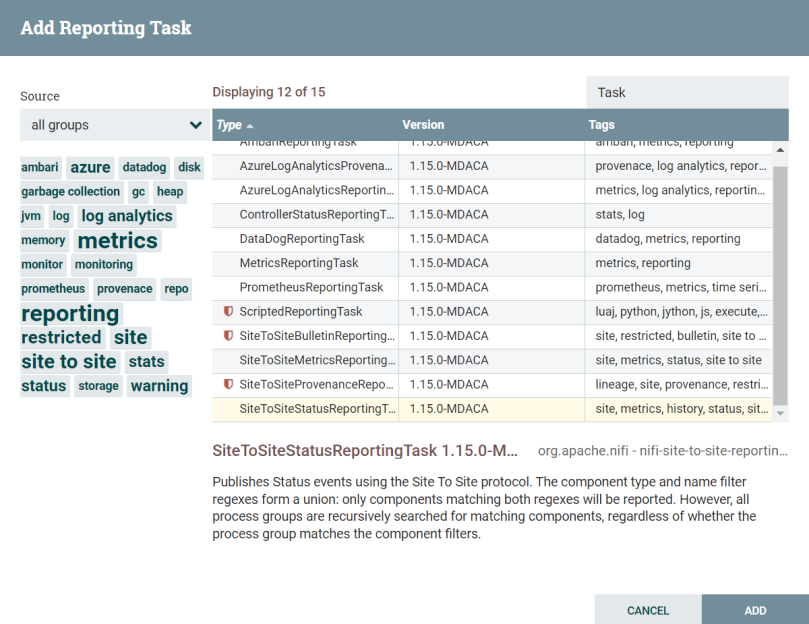The width and height of the screenshot is (809, 624).
Task: Filter by the "reporting" tag
Action: click(x=70, y=313)
